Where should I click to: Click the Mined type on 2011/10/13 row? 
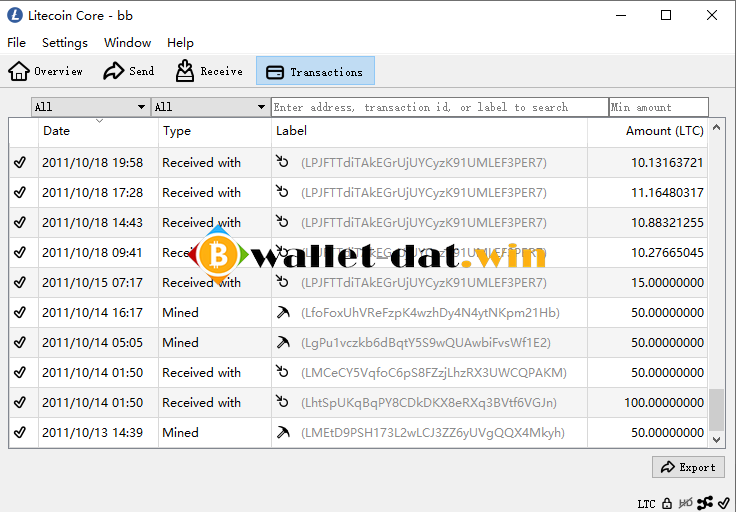pyautogui.click(x=180, y=432)
